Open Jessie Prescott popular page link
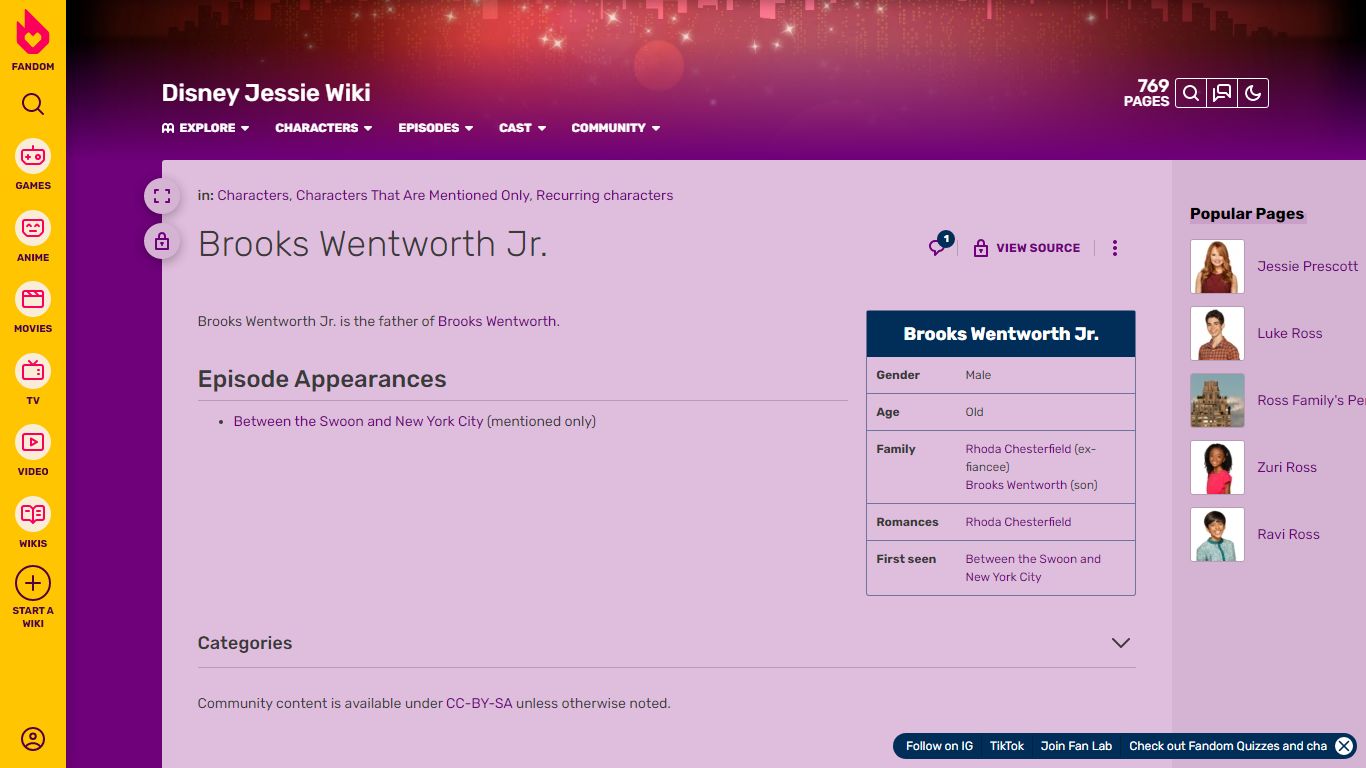This screenshot has width=1366, height=768. (1307, 266)
